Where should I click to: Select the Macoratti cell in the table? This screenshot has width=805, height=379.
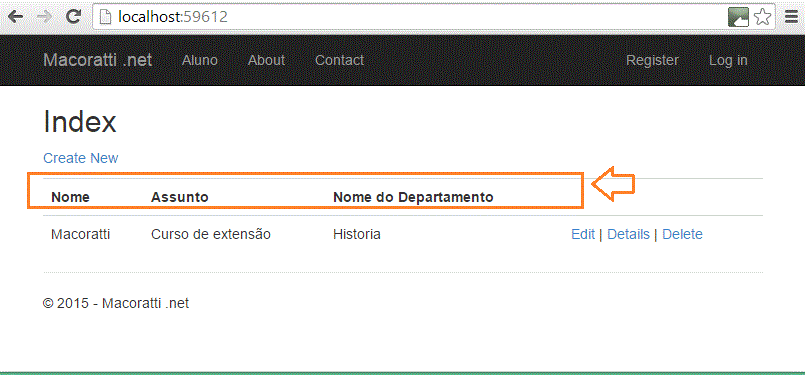point(81,234)
